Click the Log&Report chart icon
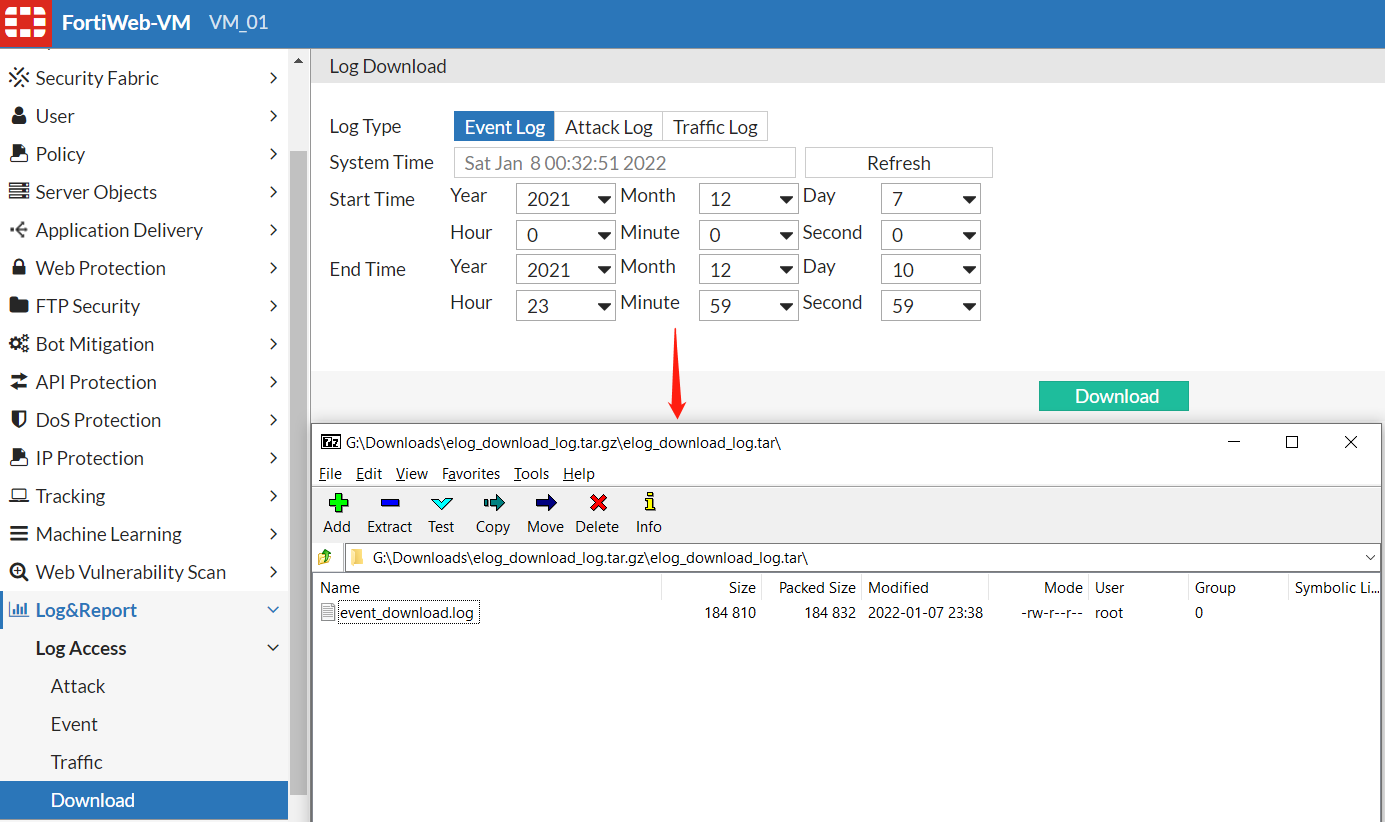 tap(18, 610)
